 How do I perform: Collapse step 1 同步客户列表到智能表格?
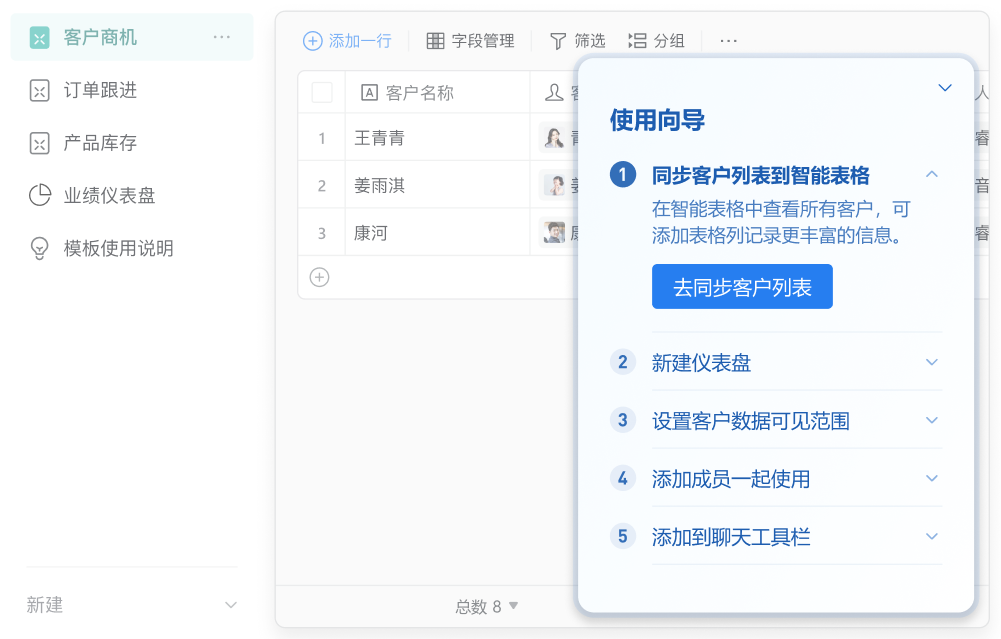(932, 175)
